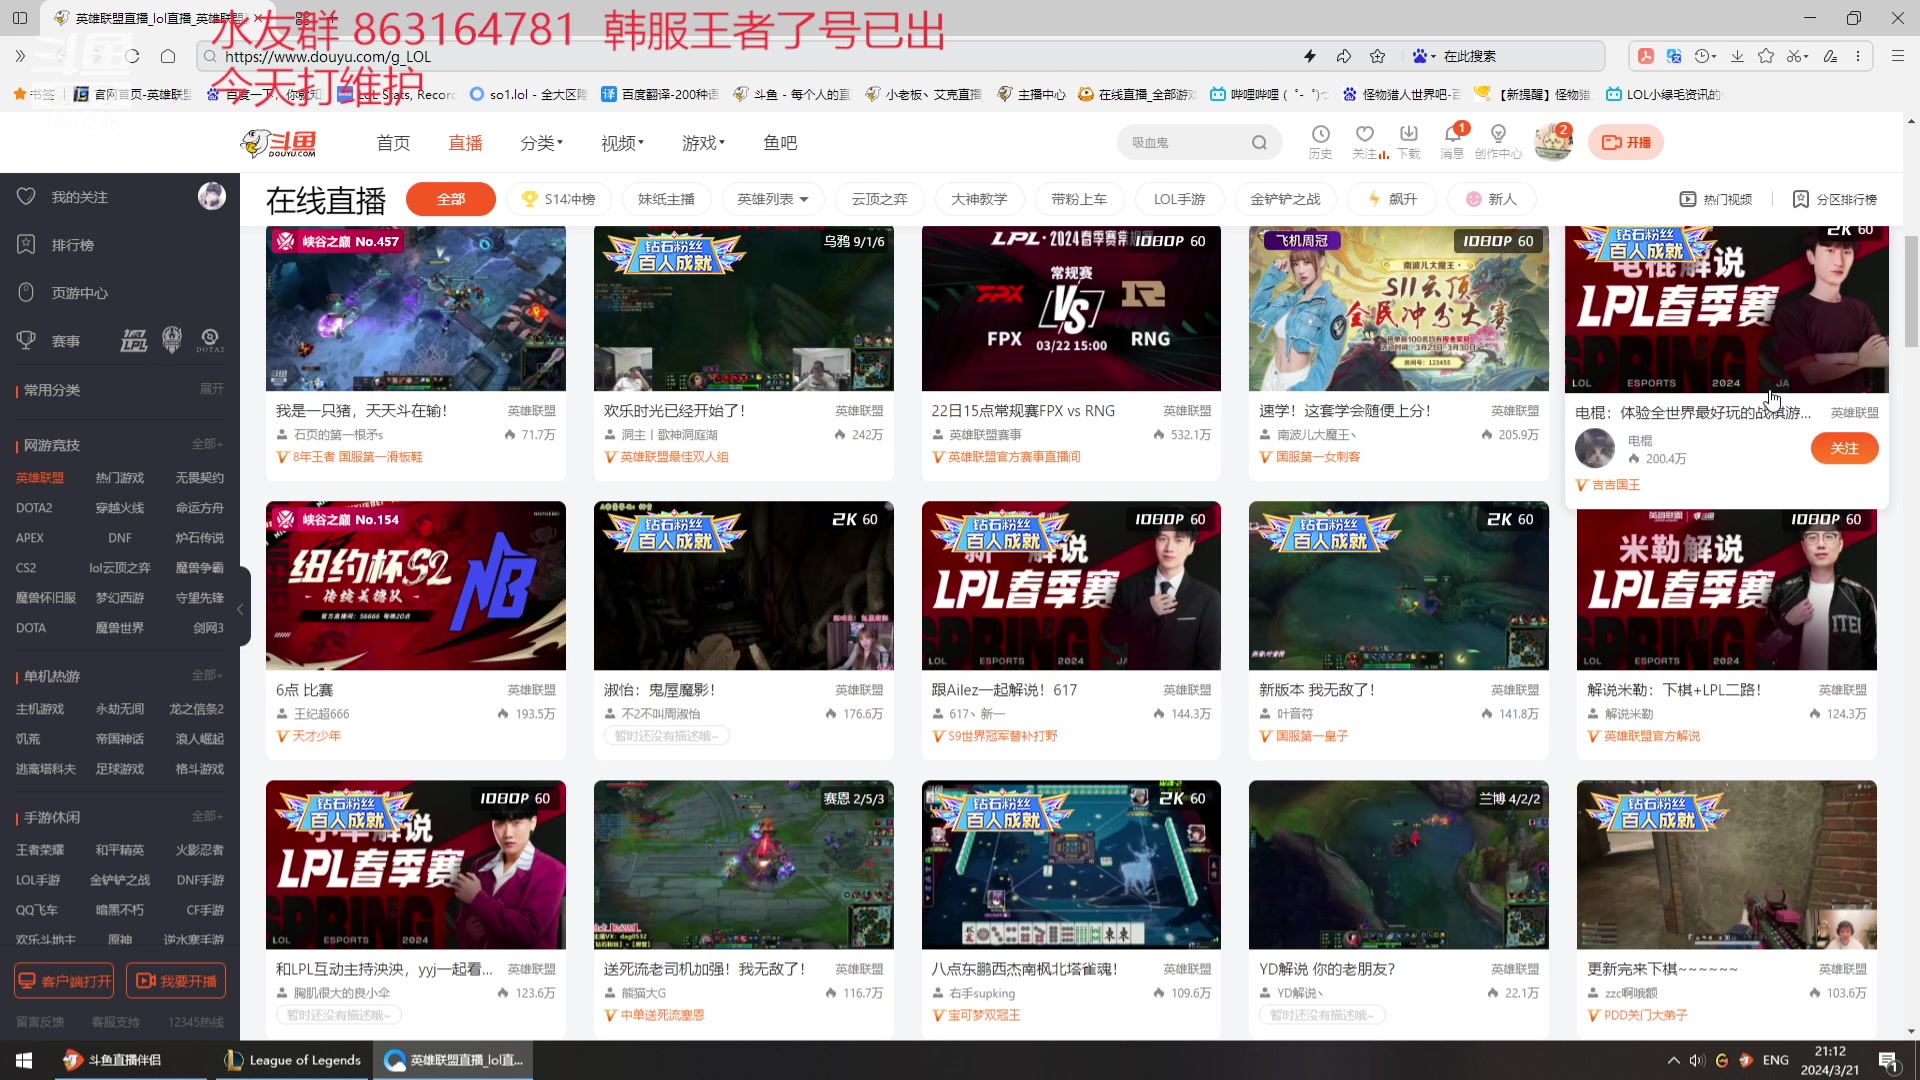Click the search input containing 吸血鬼
Screen dimensions: 1920x1080
tap(1180, 142)
